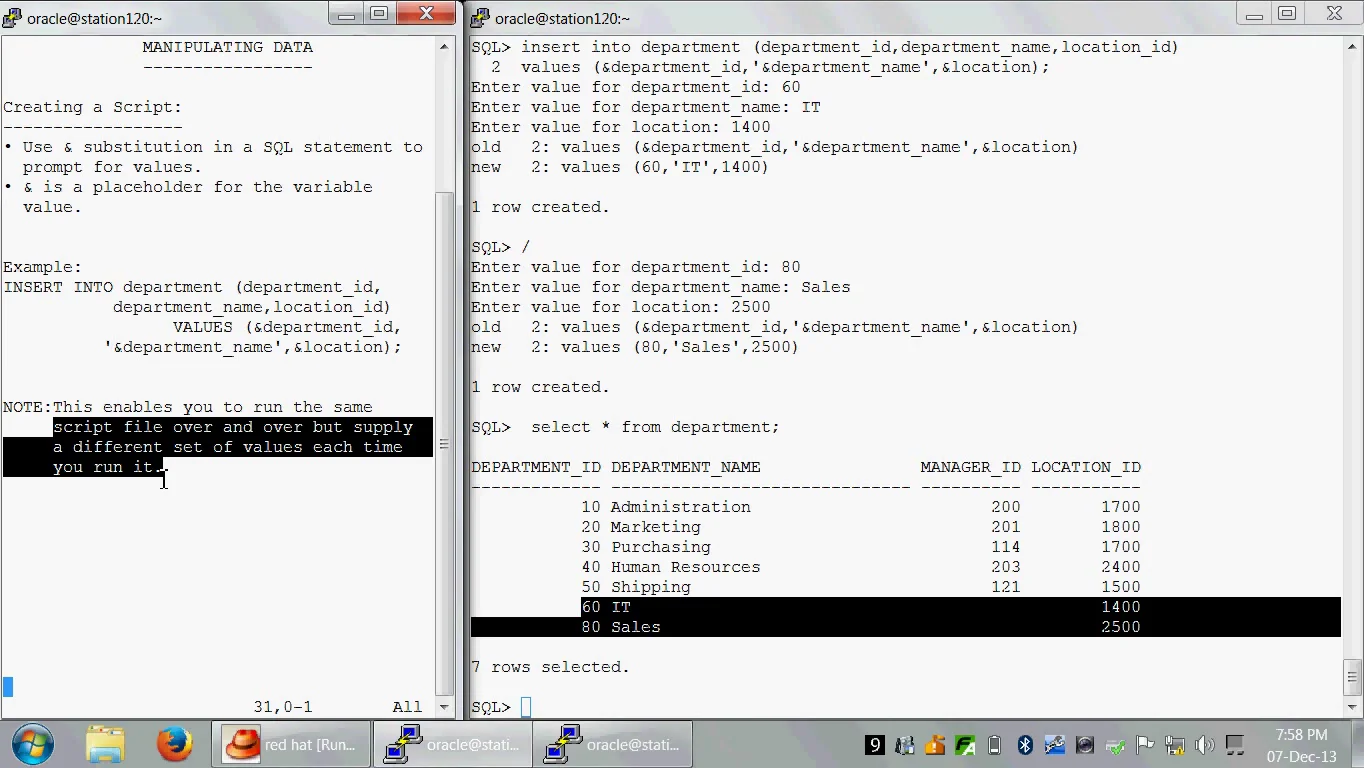This screenshot has height=768, width=1364.
Task: Click the final SQL> prompt cursor
Action: [526, 707]
